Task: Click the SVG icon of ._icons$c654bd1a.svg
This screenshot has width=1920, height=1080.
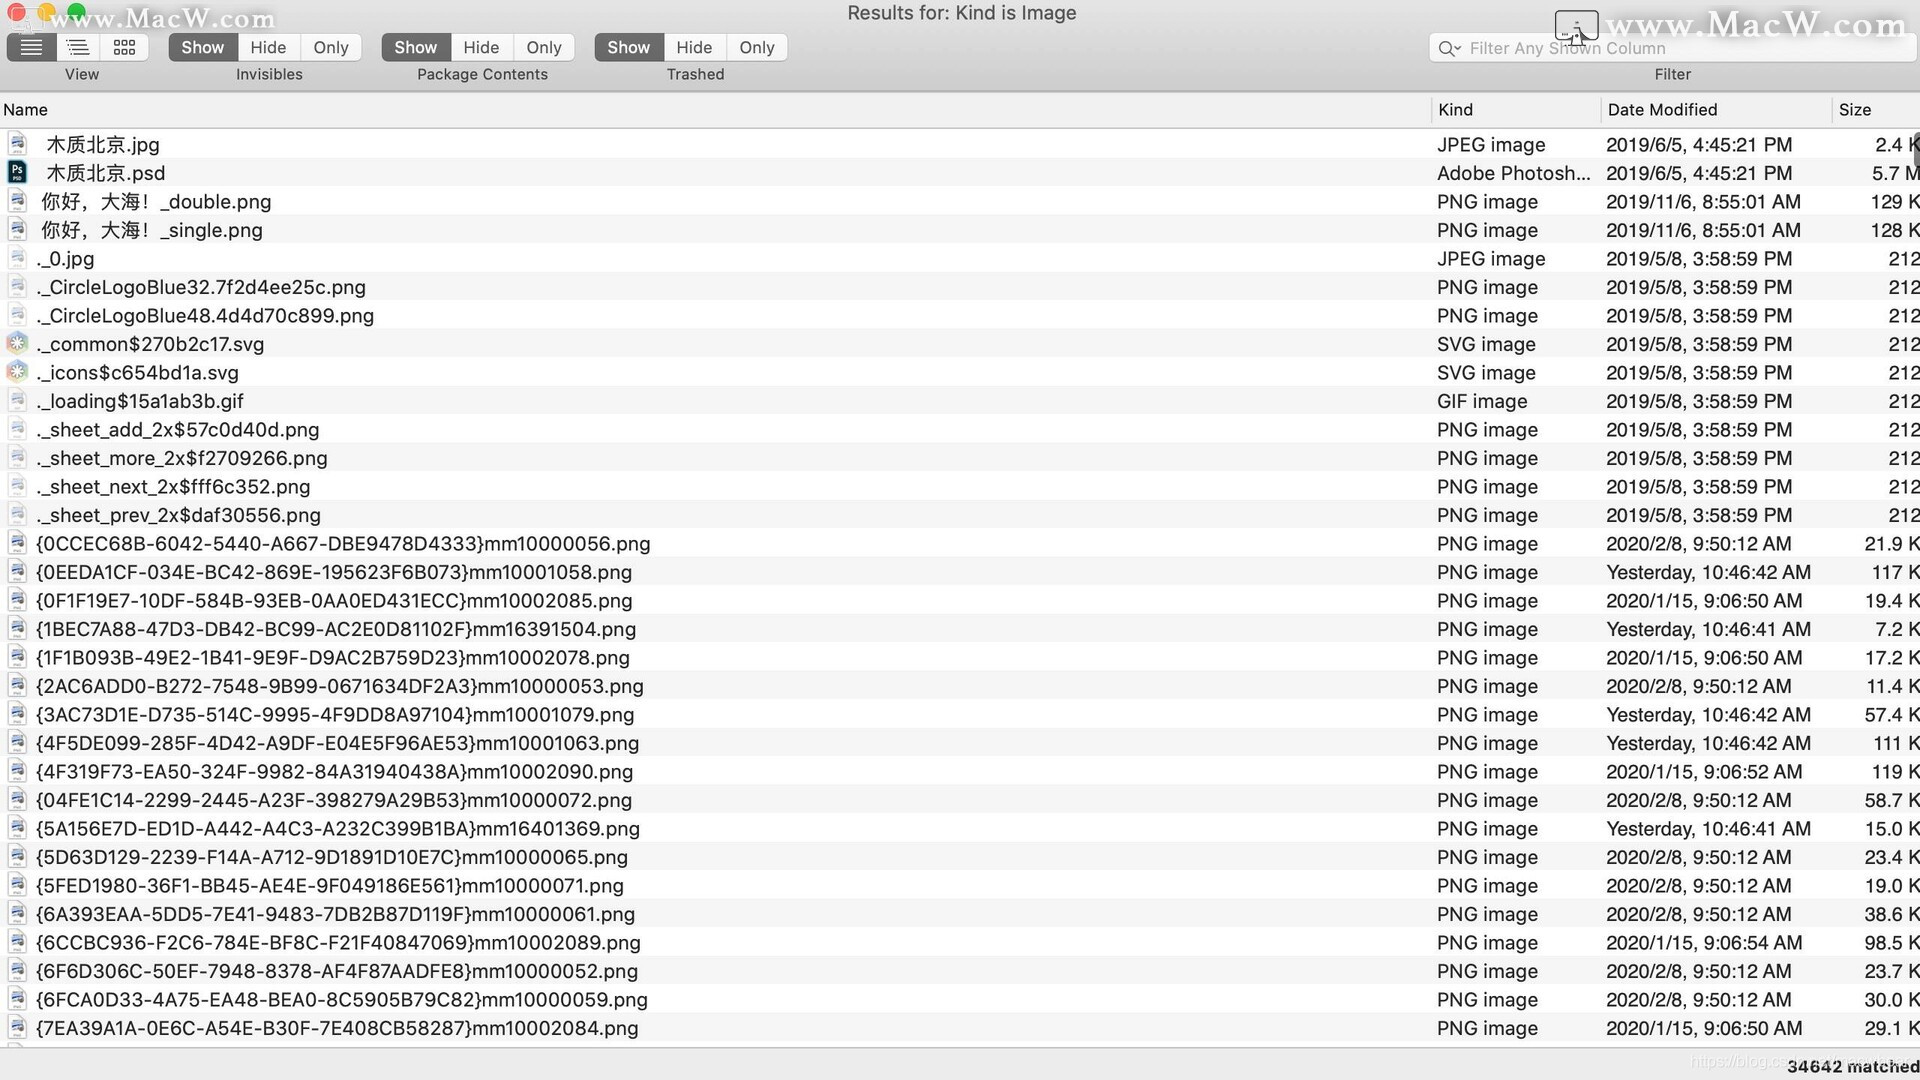Action: pyautogui.click(x=17, y=372)
